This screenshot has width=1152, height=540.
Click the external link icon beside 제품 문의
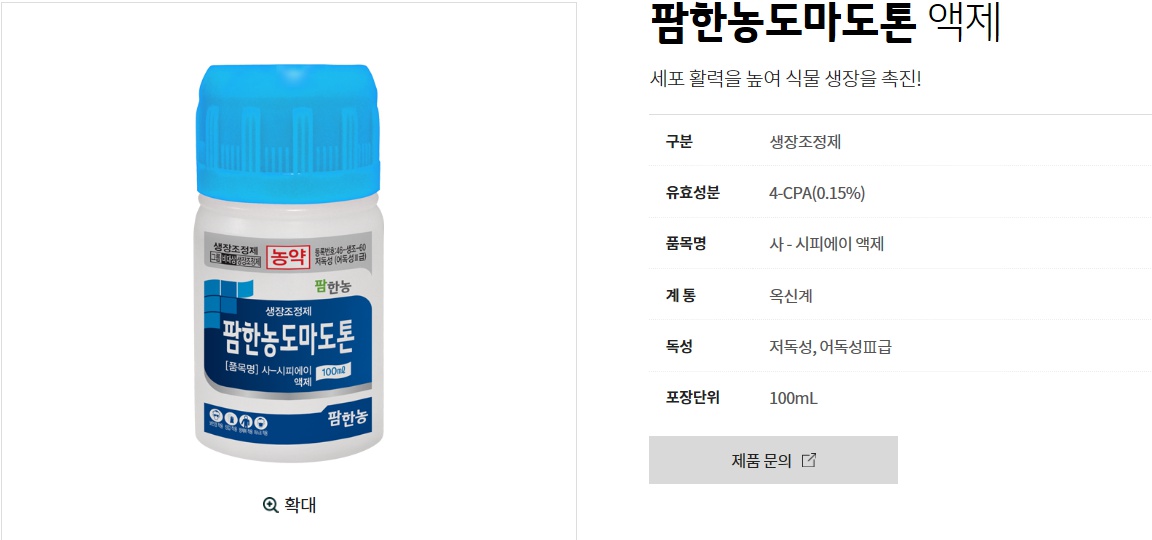[x=808, y=460]
